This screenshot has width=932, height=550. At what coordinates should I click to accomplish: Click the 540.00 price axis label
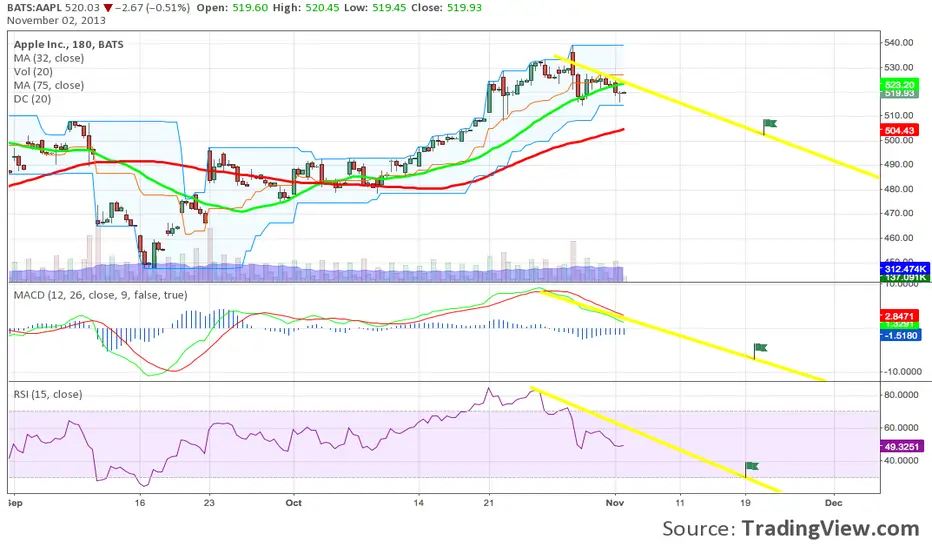coord(899,43)
